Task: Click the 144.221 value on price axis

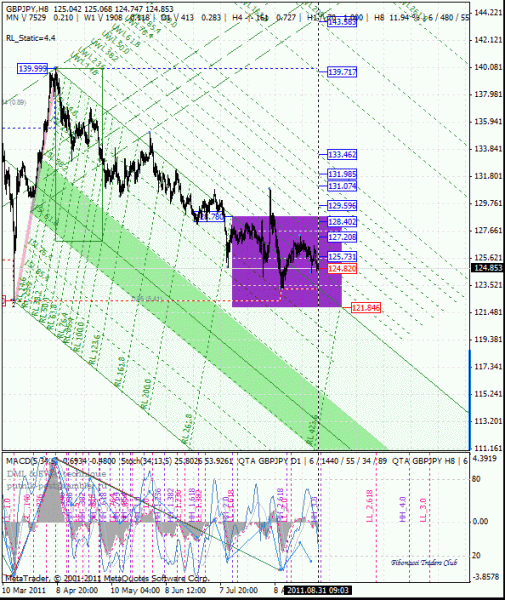Action: 488,13
